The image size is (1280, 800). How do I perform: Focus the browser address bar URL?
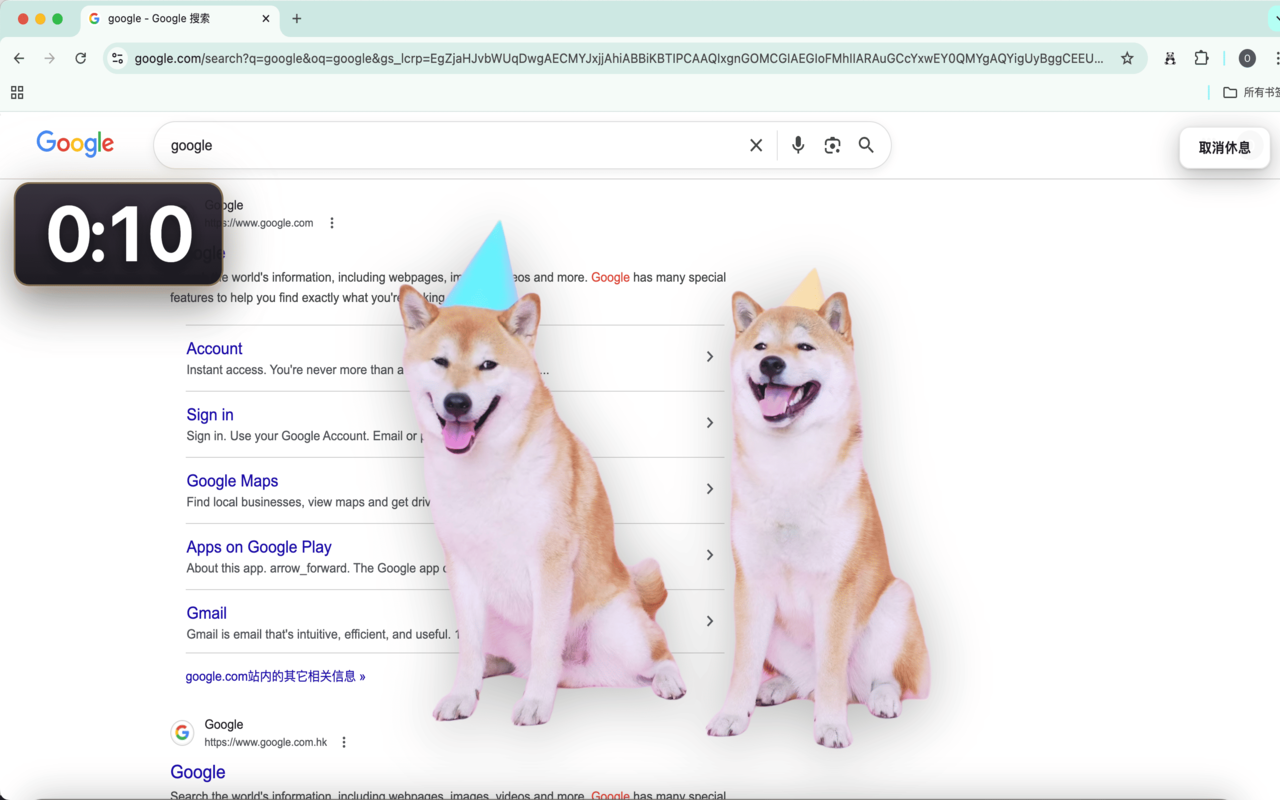(619, 59)
